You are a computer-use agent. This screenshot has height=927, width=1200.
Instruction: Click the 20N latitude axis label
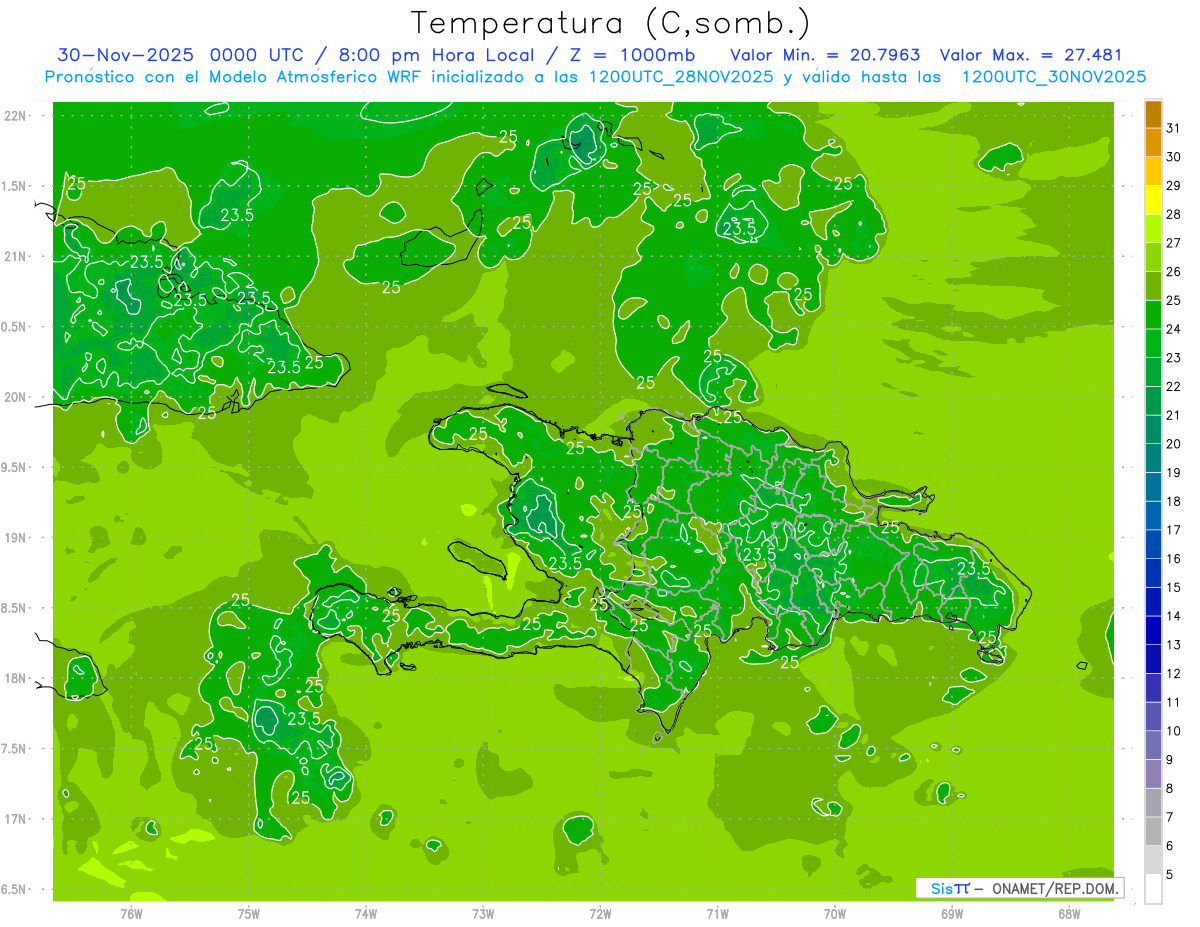(14, 397)
